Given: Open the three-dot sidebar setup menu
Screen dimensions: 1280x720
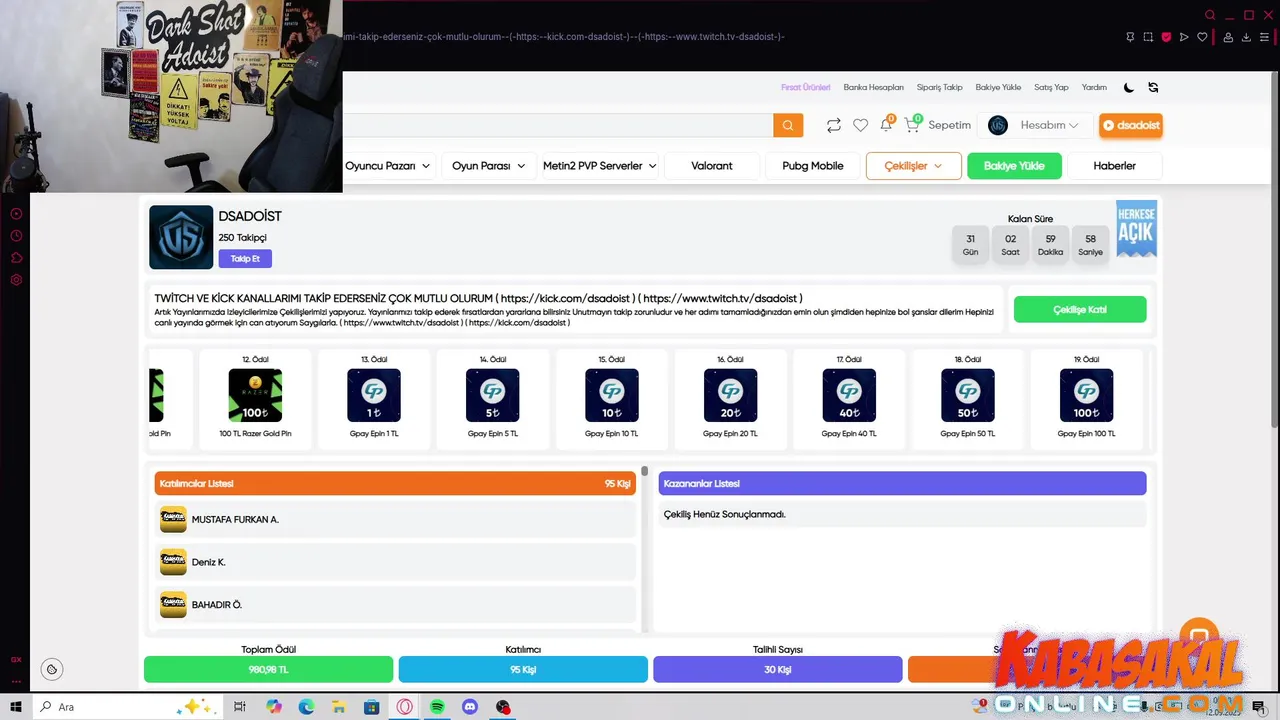Looking at the screenshot, I should pos(16,682).
